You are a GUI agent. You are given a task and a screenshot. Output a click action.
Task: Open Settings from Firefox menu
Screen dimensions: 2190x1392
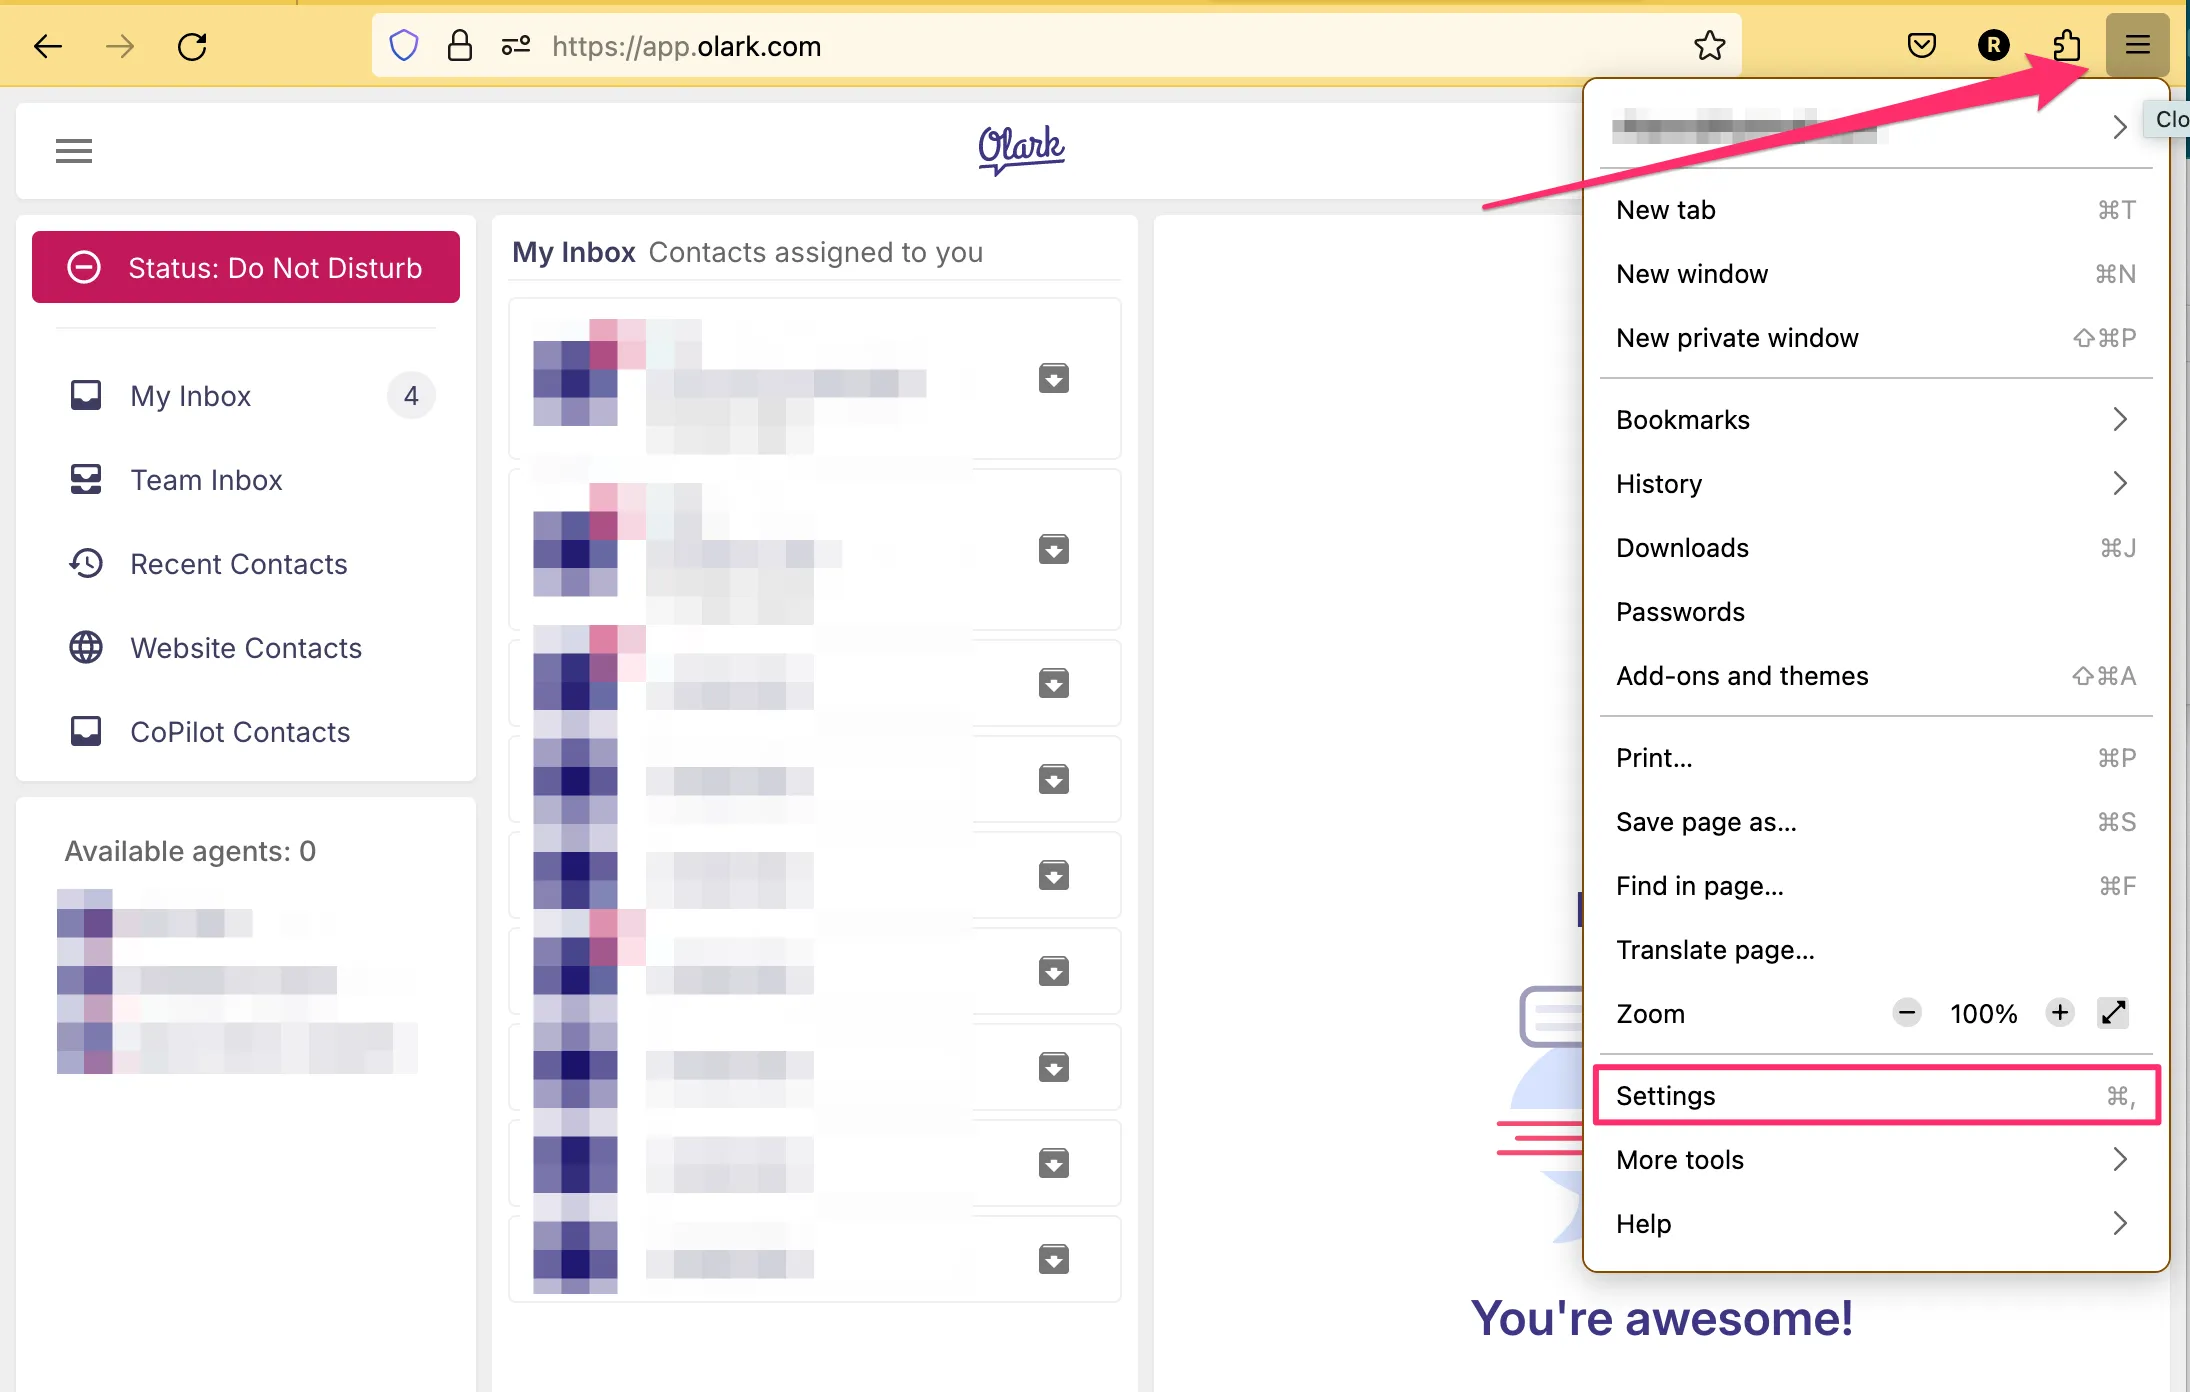[1874, 1095]
